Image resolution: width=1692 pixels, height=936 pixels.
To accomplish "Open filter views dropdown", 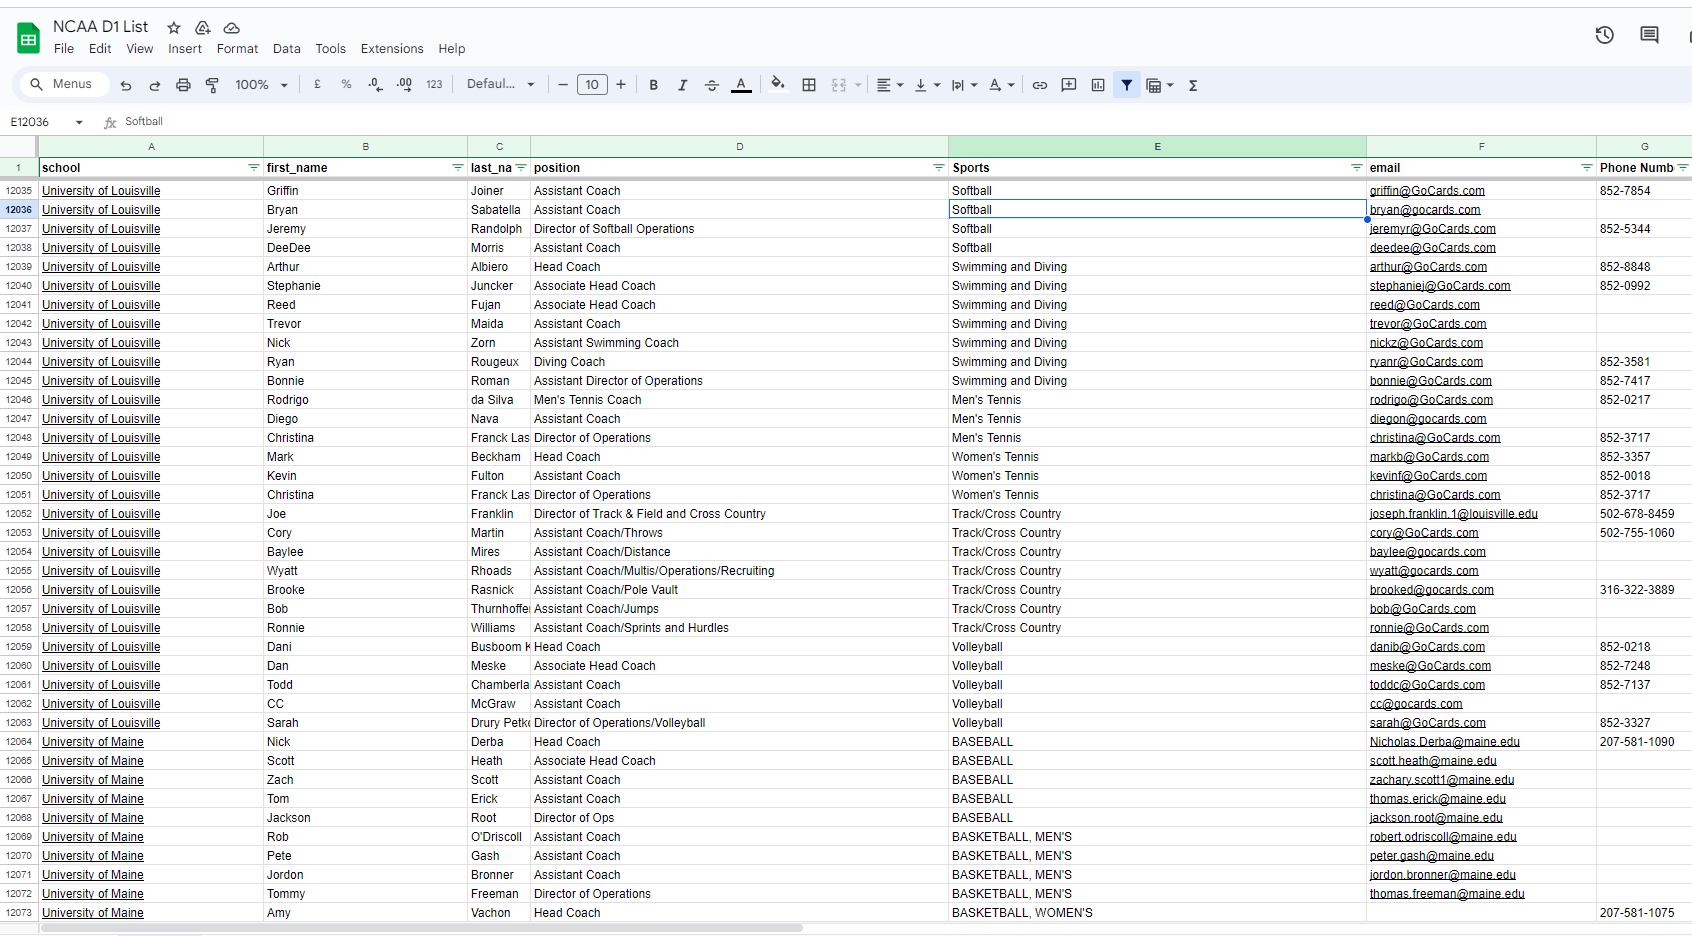I will click(x=1160, y=85).
